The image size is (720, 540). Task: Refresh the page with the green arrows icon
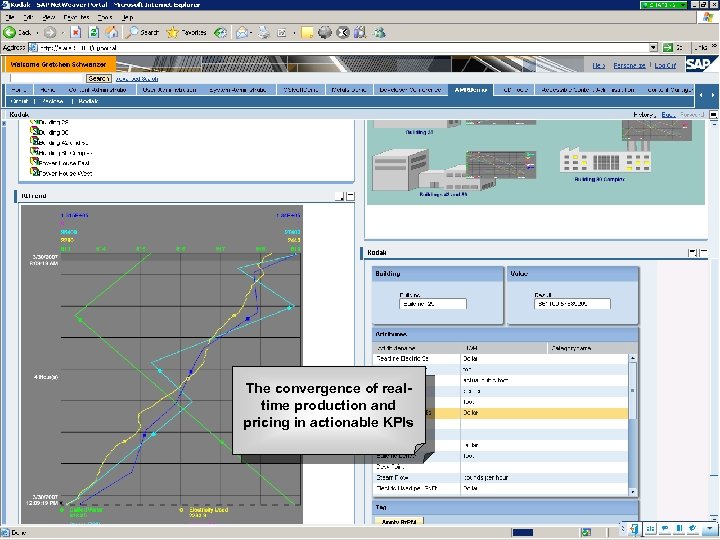point(94,32)
